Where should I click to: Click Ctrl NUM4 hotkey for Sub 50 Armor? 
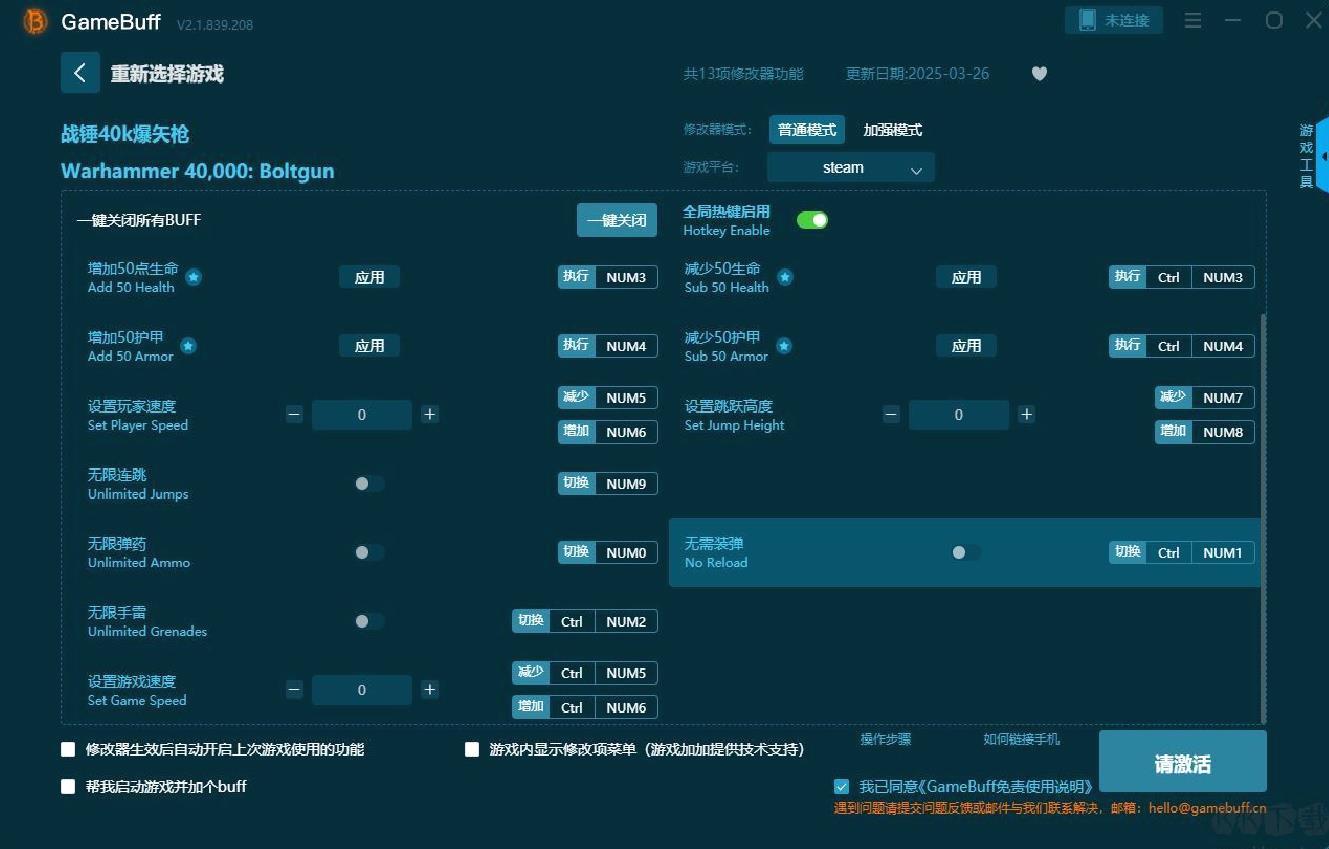click(x=1181, y=346)
